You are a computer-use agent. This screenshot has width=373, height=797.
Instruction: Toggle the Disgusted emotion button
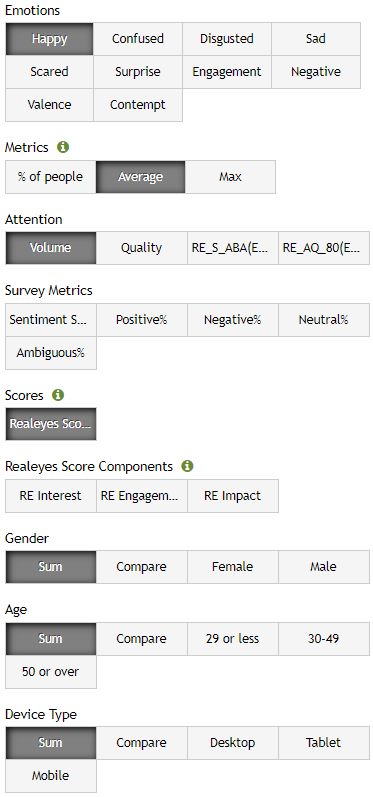pyautogui.click(x=227, y=39)
